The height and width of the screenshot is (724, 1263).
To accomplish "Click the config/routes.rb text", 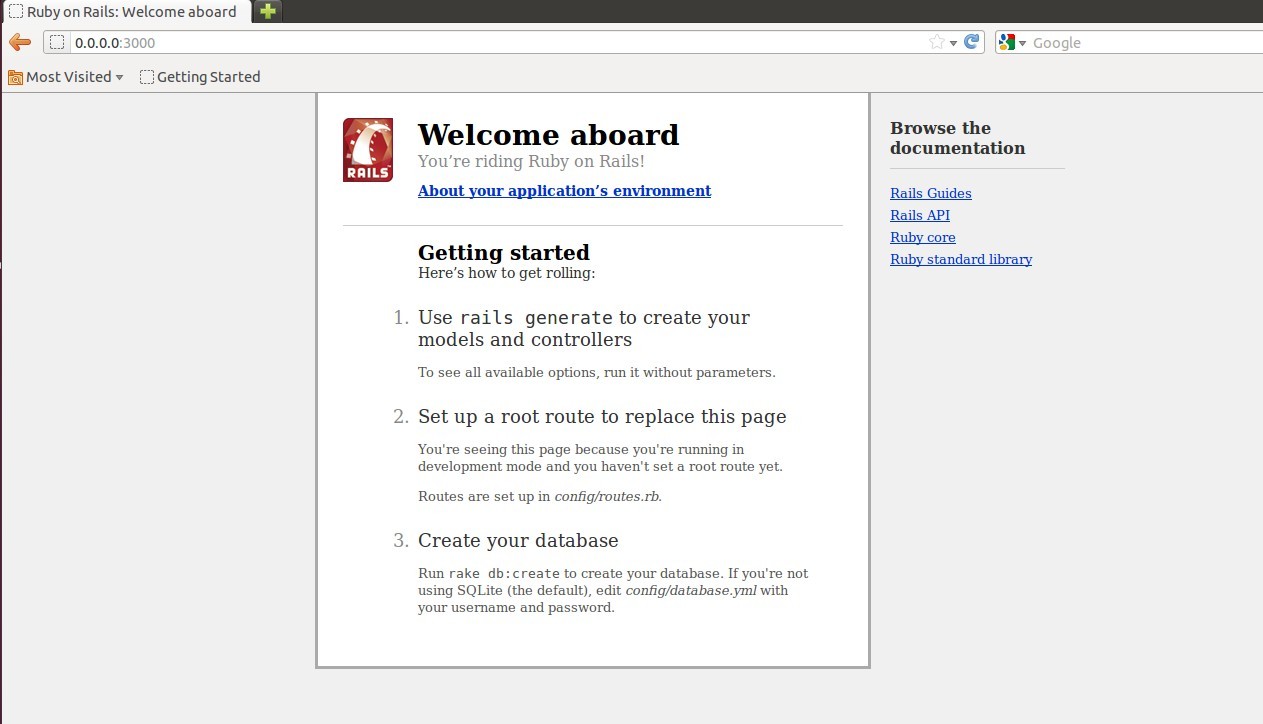I will click(606, 497).
